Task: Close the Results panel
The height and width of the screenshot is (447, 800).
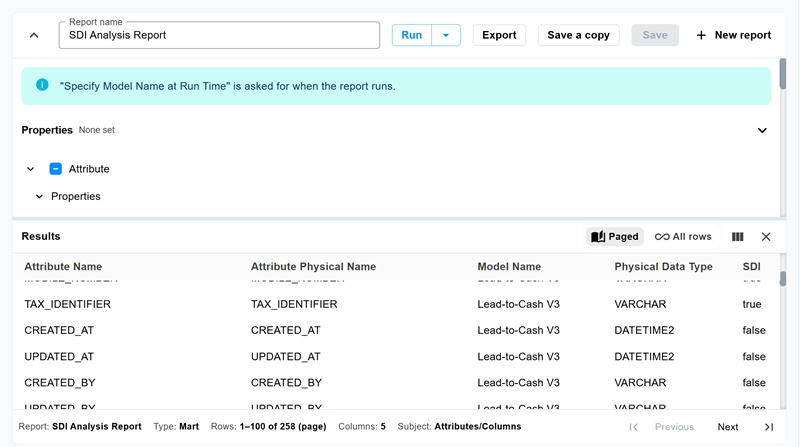Action: (766, 236)
